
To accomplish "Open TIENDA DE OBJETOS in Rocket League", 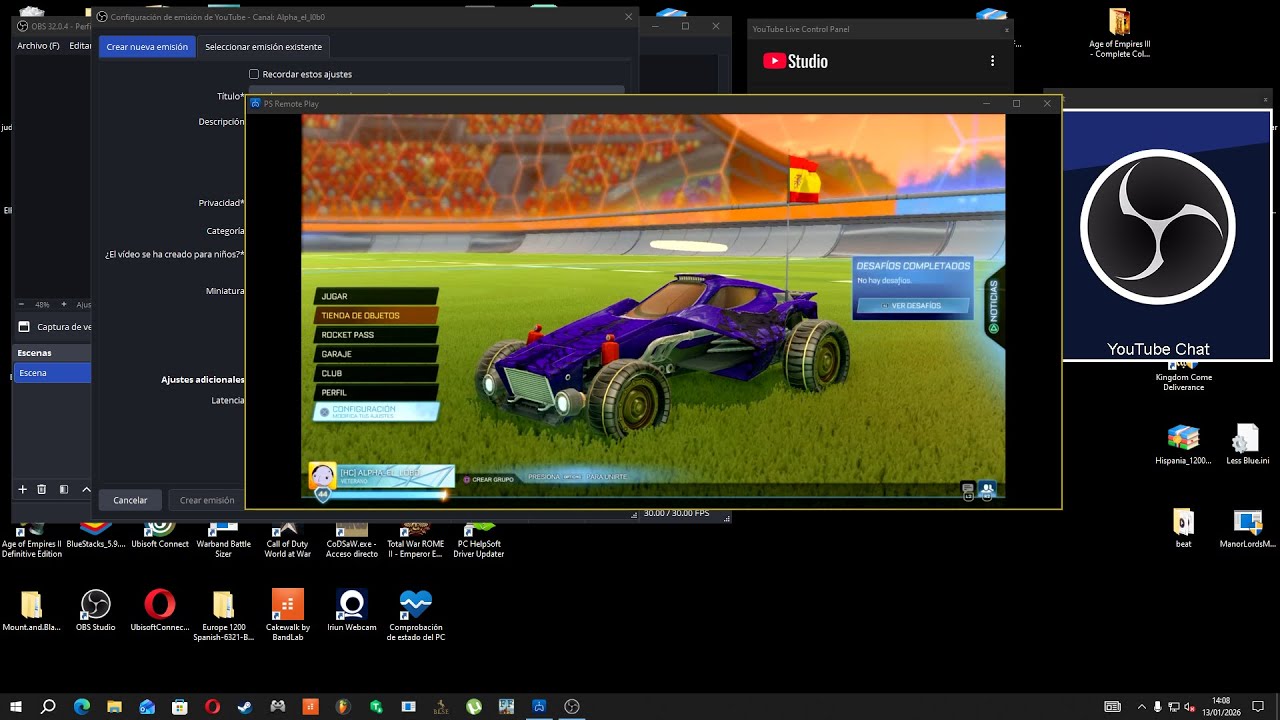I will click(x=377, y=315).
